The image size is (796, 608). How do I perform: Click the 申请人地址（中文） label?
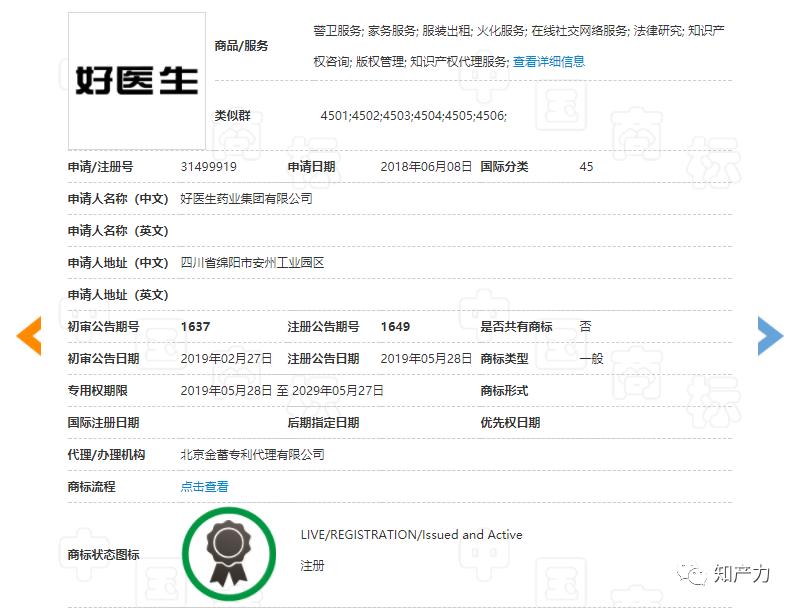[118, 263]
